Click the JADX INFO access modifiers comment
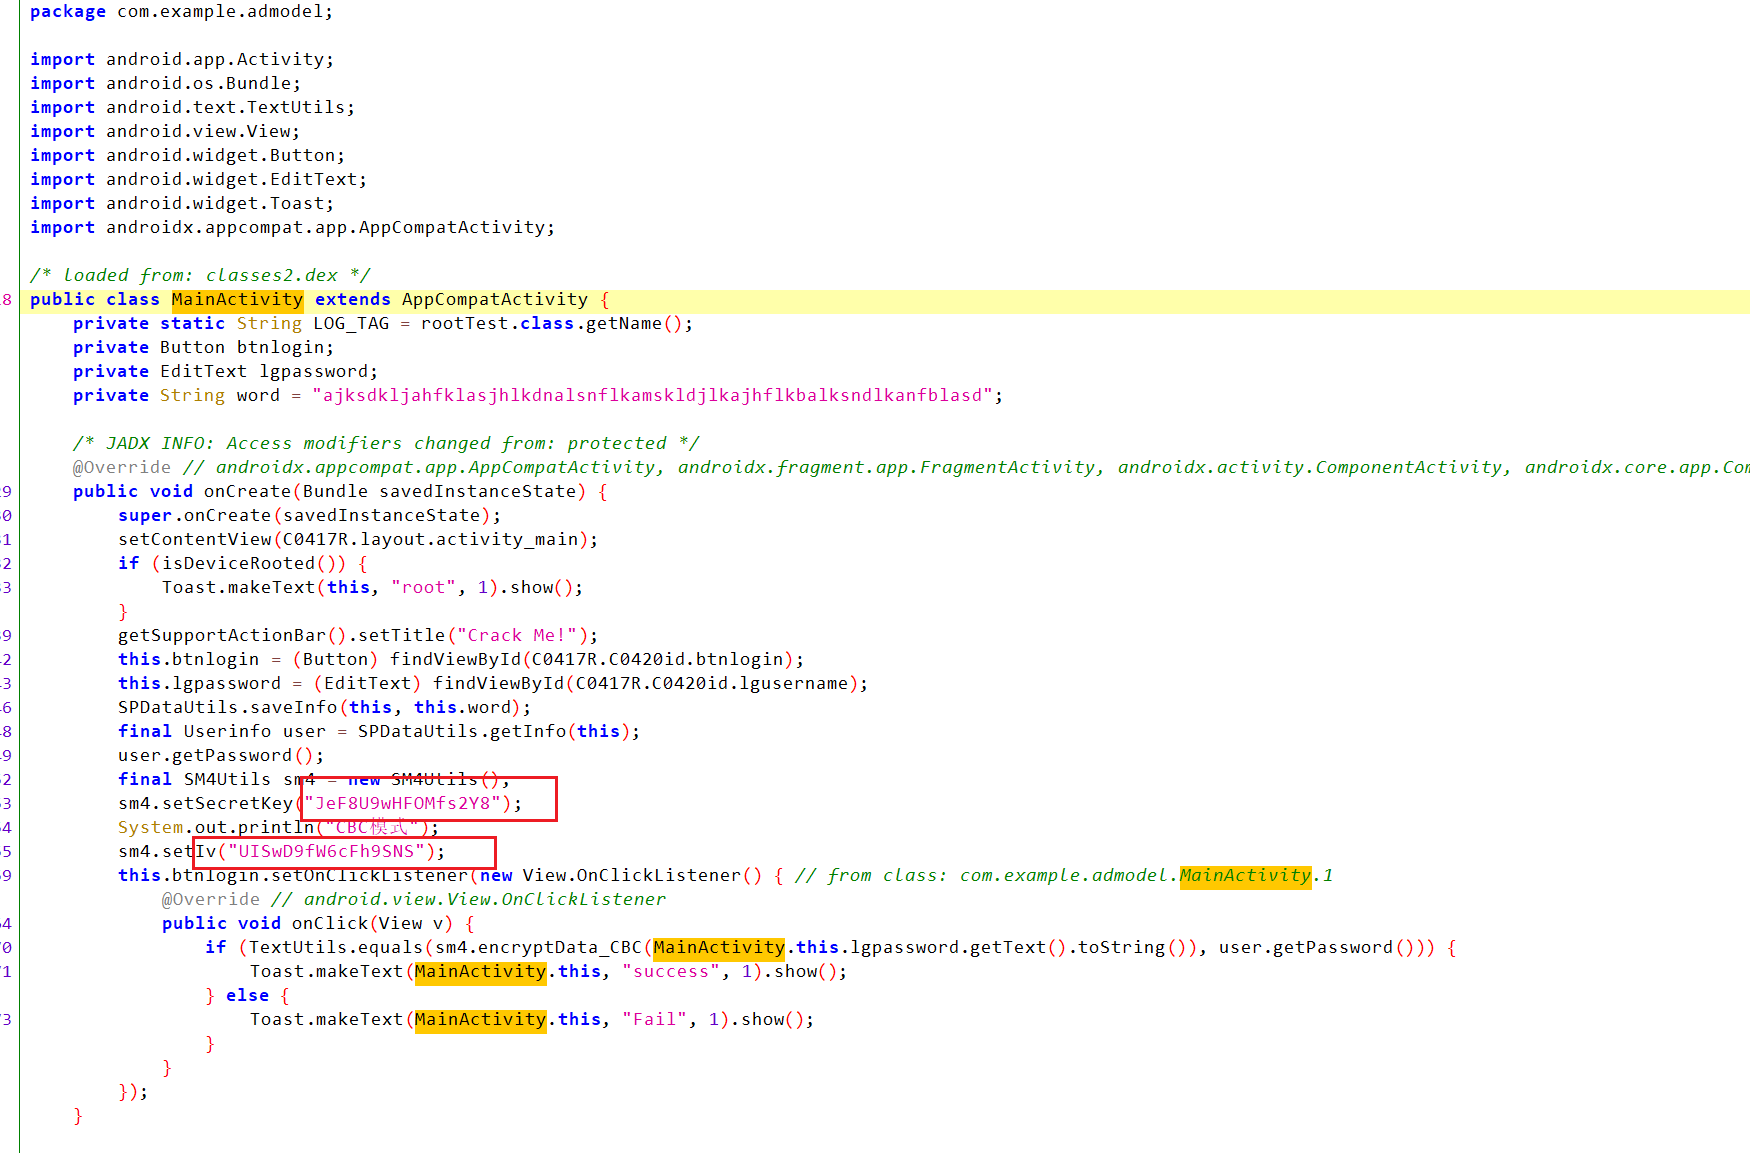Image resolution: width=1750 pixels, height=1153 pixels. tap(386, 444)
